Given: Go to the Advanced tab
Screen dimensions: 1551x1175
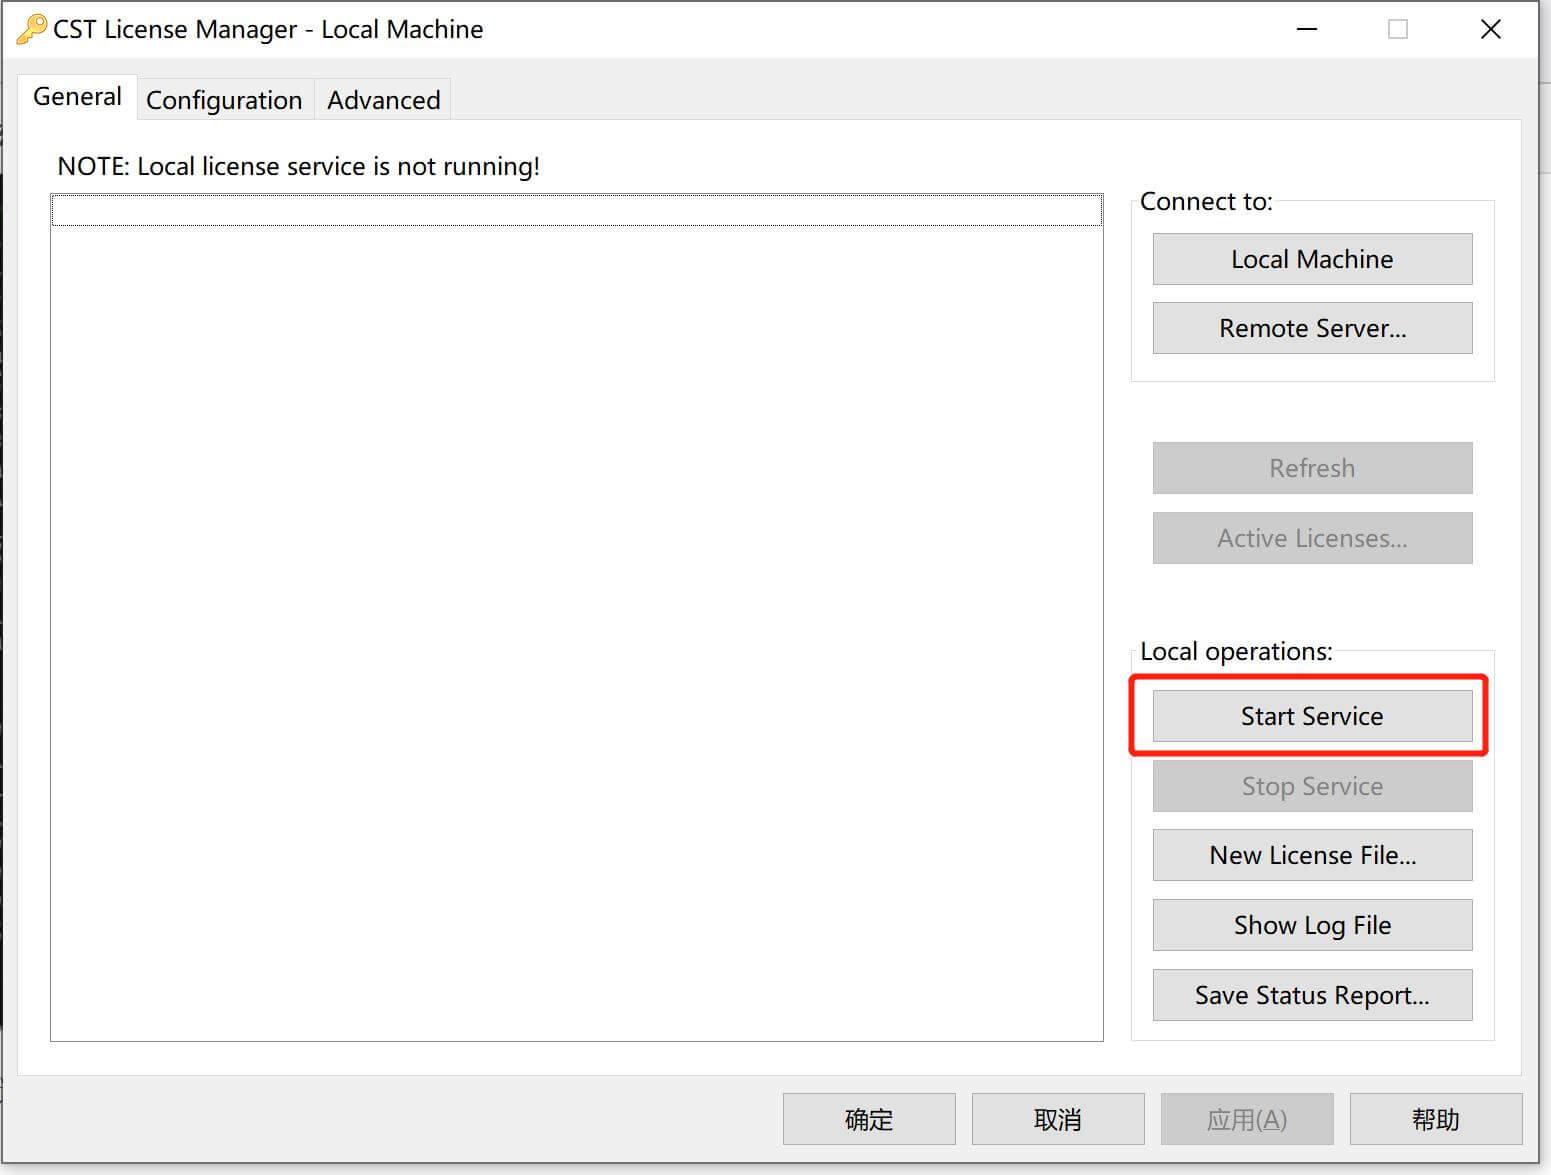Looking at the screenshot, I should [383, 100].
